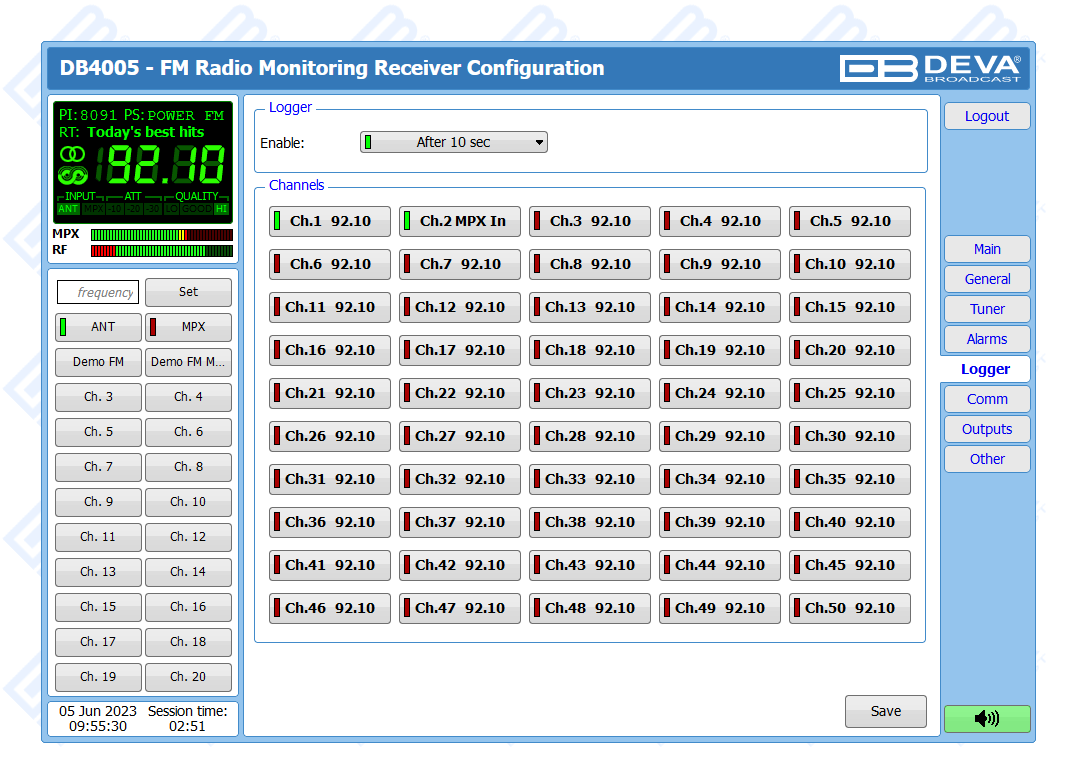Click the DEVA Broadcast logo
Image resolution: width=1077 pixels, height=784 pixels.
[x=930, y=68]
